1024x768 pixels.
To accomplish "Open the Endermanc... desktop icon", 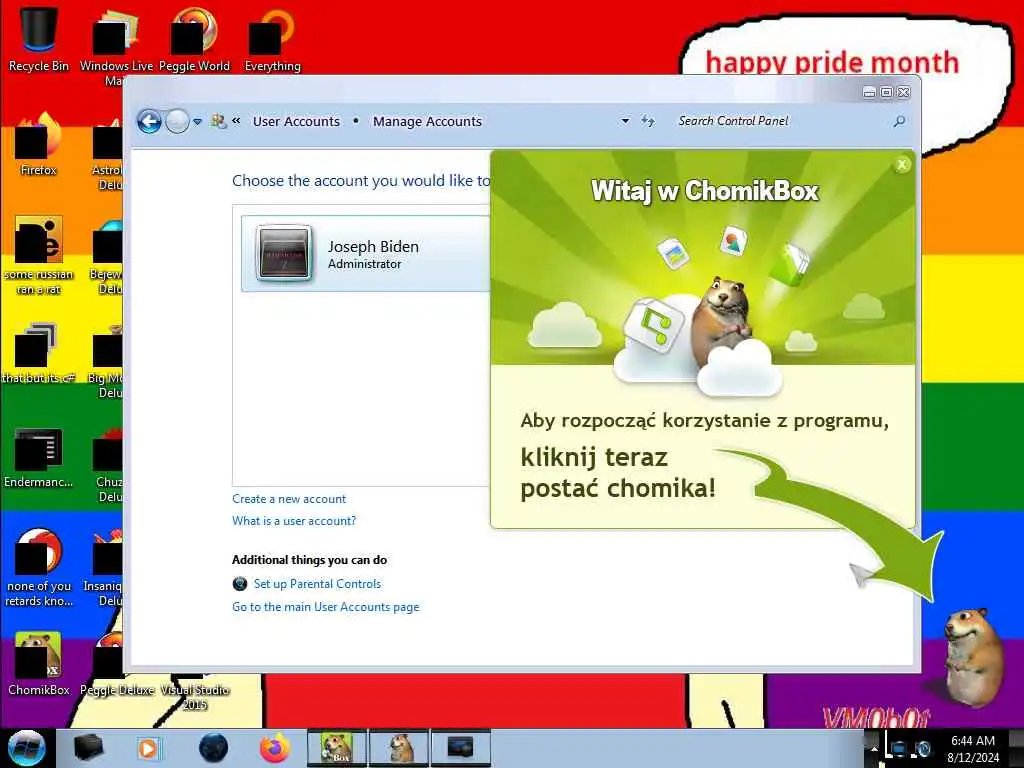I will [39, 457].
